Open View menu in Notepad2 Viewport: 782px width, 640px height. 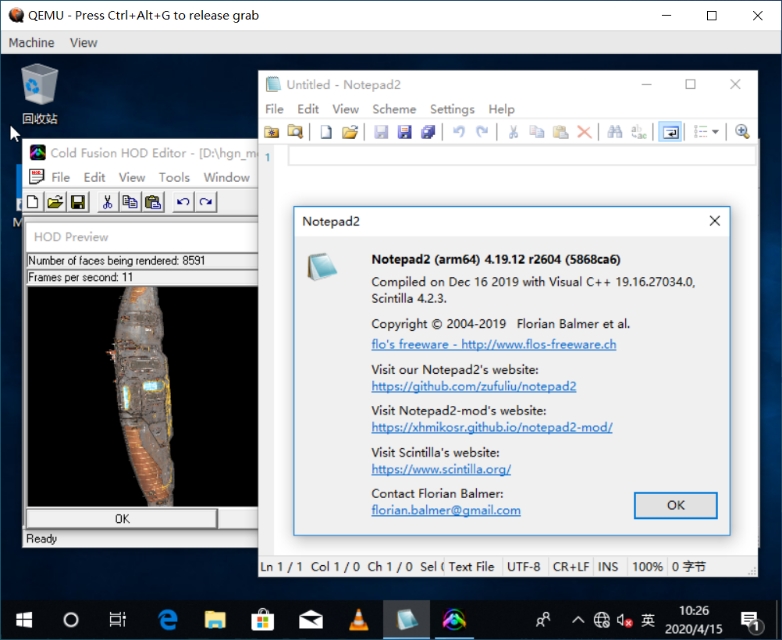tap(346, 109)
